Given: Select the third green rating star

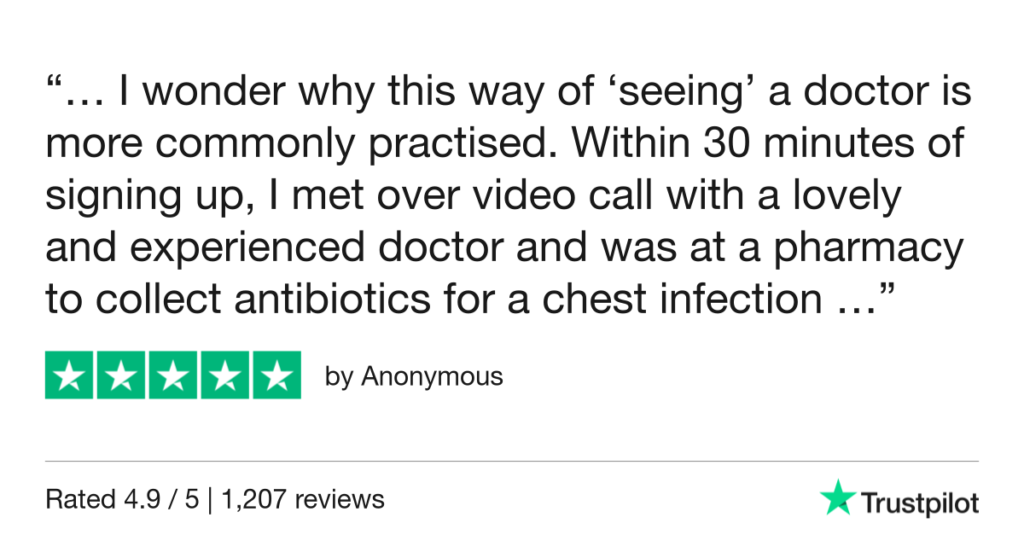Looking at the screenshot, I should point(173,376).
